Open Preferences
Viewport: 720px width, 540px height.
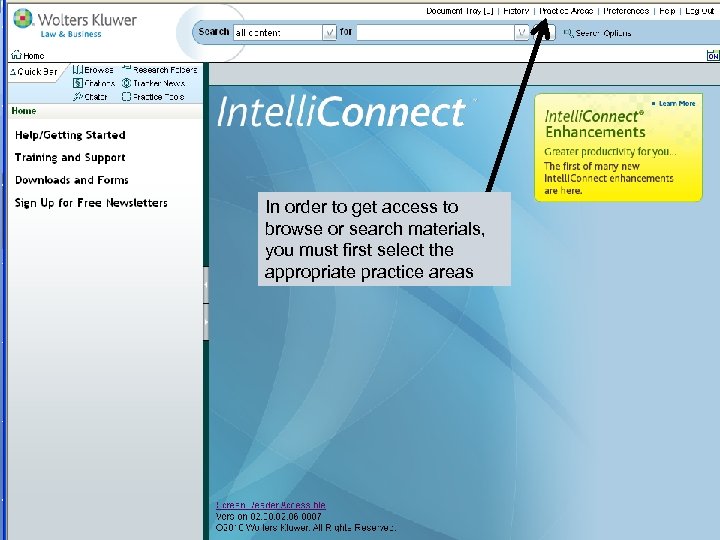626,11
